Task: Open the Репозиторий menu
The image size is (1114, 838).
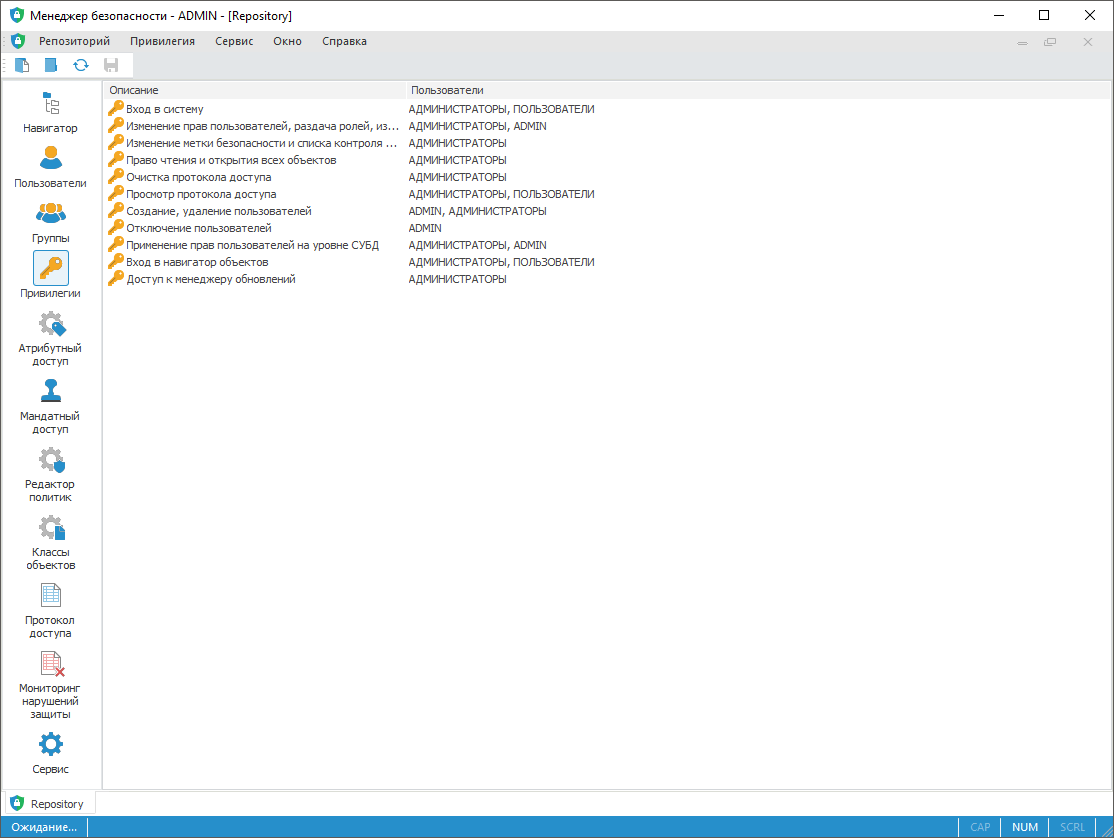Action: tap(75, 41)
